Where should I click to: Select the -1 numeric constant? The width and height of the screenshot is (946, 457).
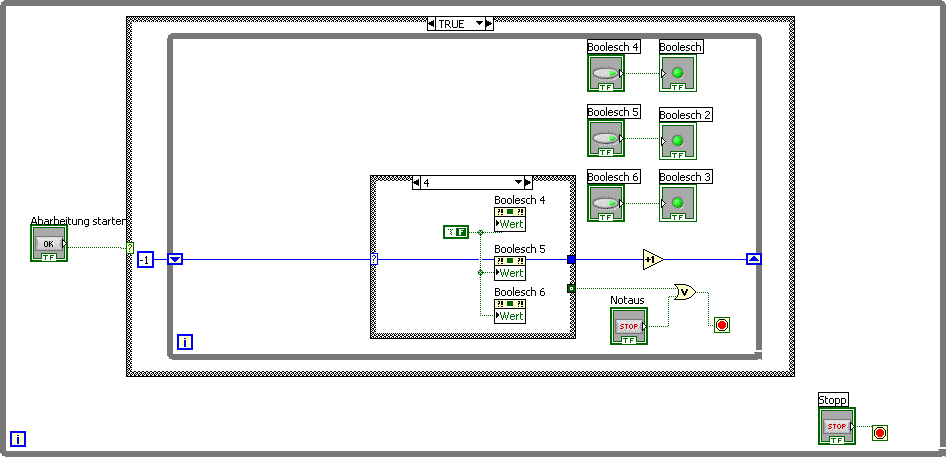145,260
